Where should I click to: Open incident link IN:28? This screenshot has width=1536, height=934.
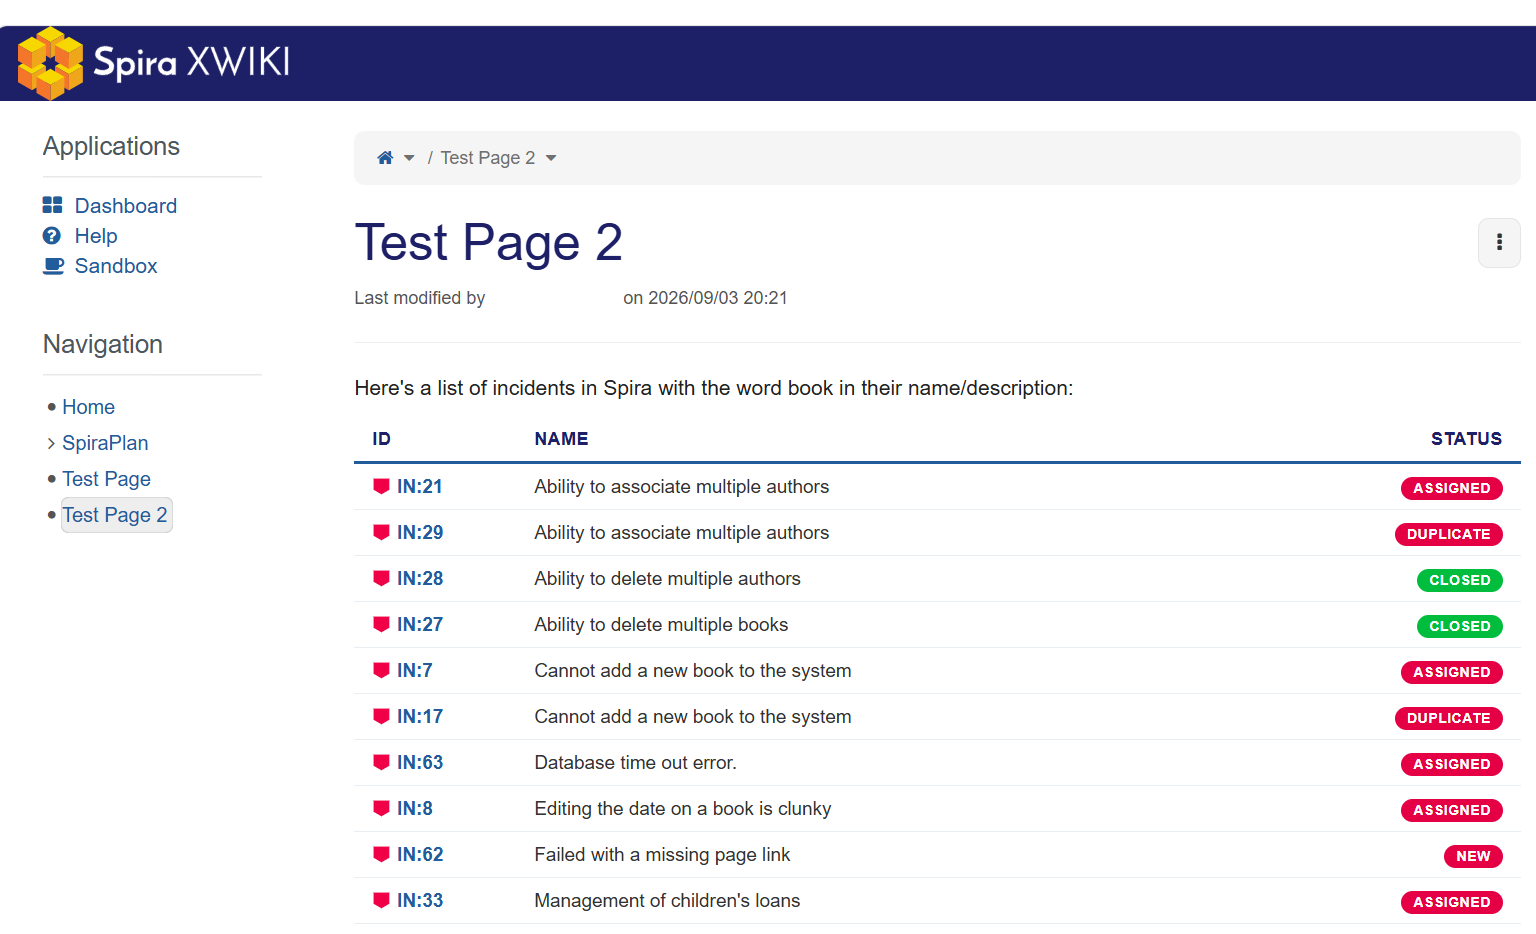click(420, 579)
